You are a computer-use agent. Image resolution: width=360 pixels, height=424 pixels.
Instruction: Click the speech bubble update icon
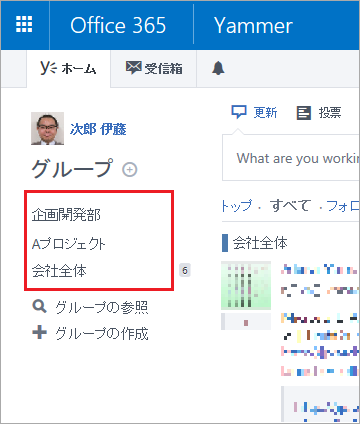pos(239,112)
